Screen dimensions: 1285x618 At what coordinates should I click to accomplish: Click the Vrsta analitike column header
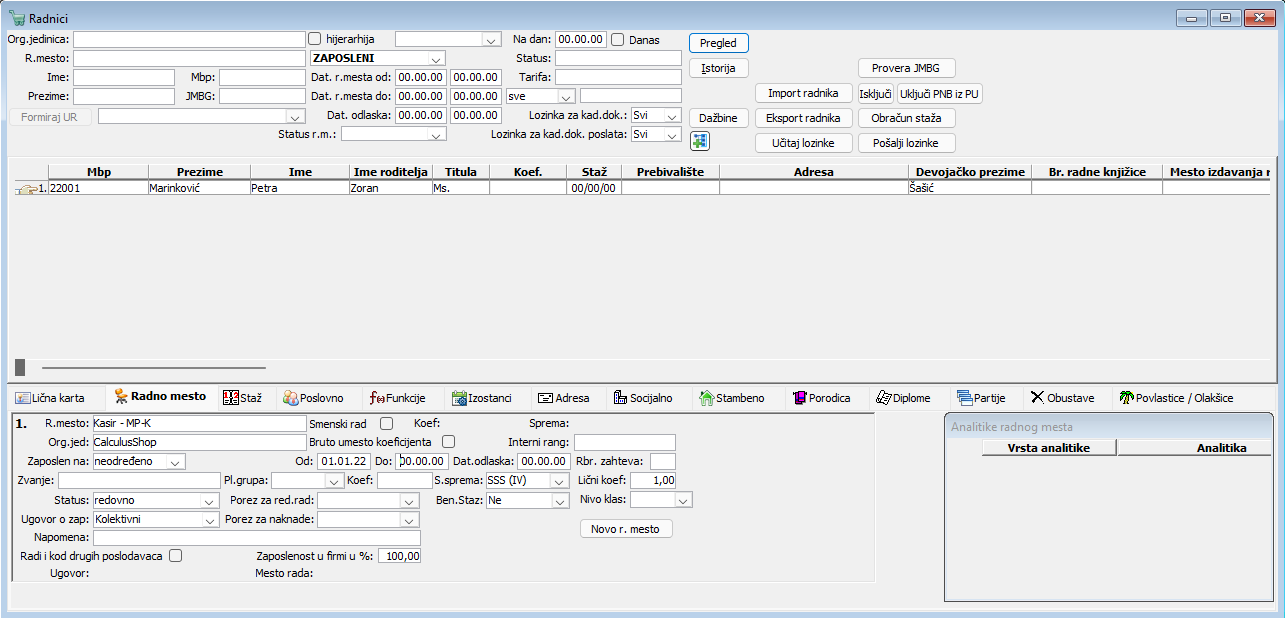[1049, 448]
